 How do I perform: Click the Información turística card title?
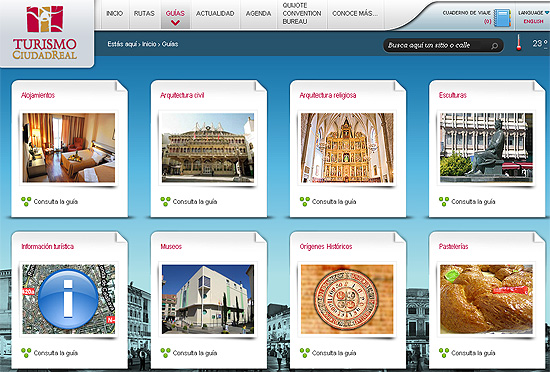[48, 246]
